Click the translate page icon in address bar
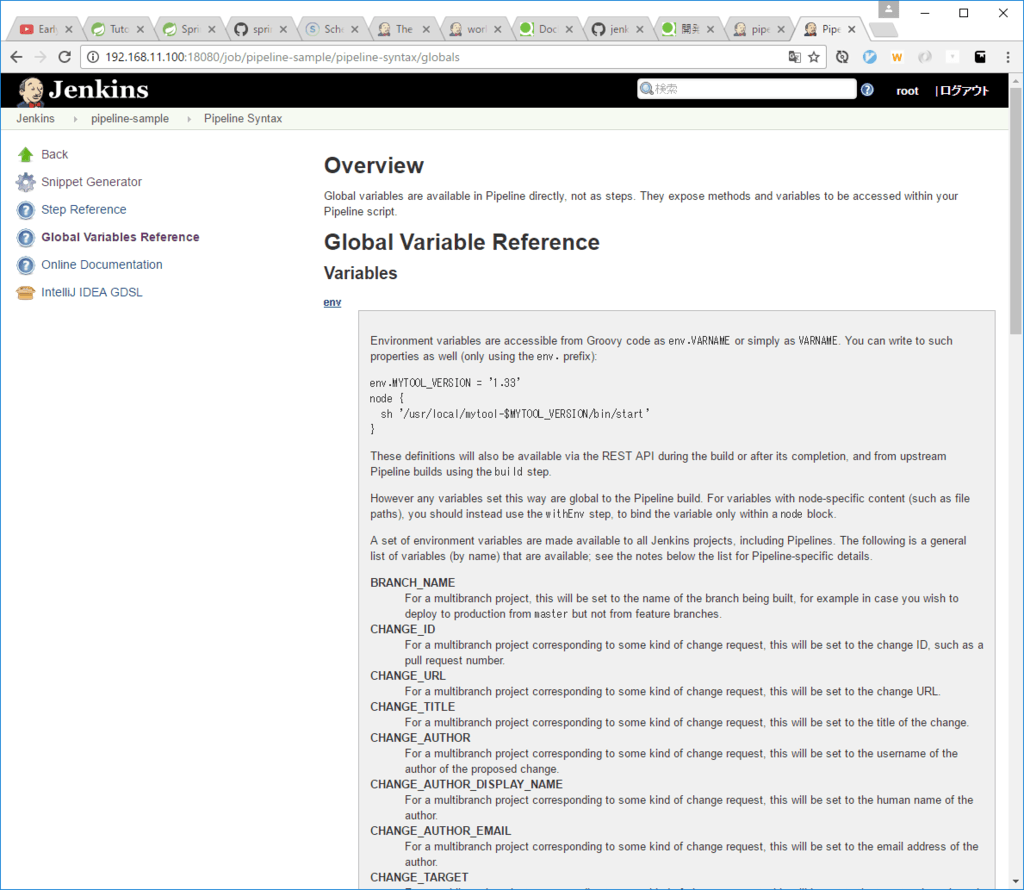The width and height of the screenshot is (1024, 890). click(794, 57)
